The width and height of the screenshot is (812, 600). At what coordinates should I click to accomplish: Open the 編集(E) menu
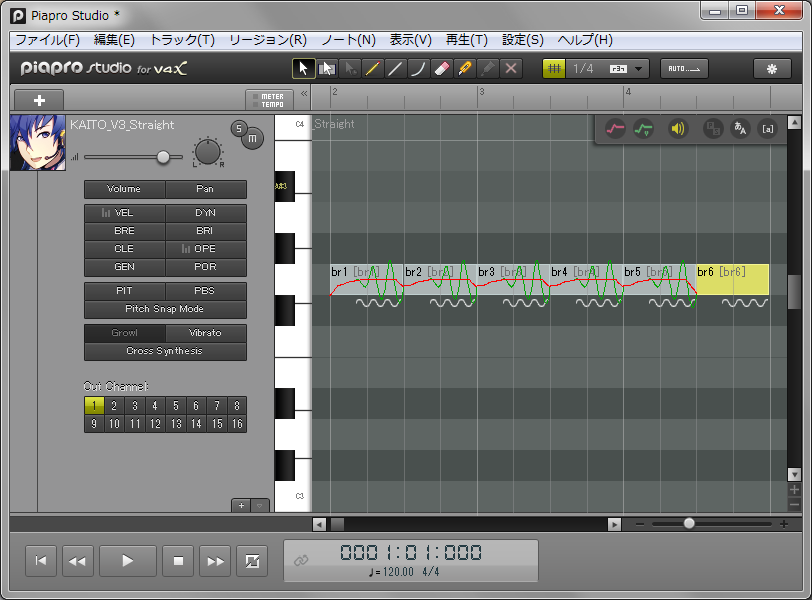click(x=114, y=40)
